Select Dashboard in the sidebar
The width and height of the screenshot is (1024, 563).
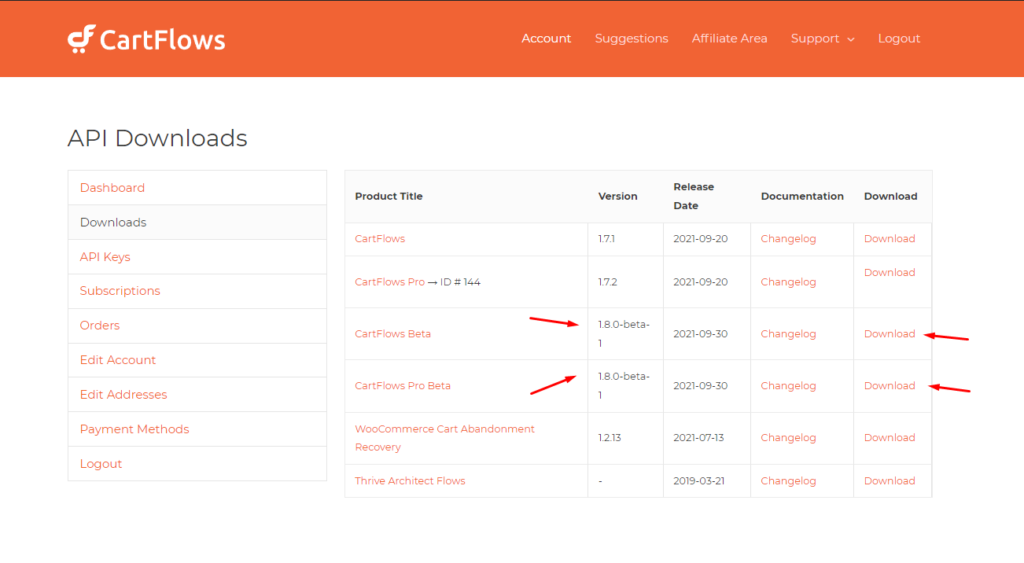tap(112, 187)
